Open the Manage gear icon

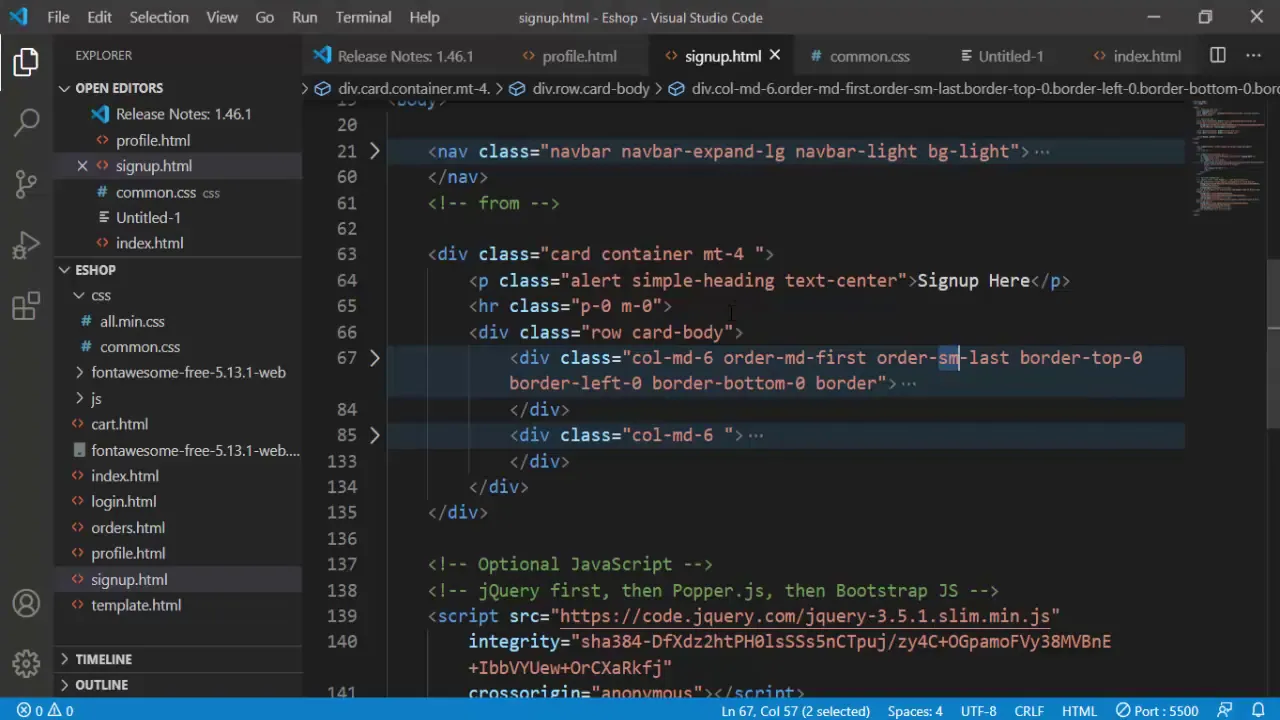(x=26, y=662)
